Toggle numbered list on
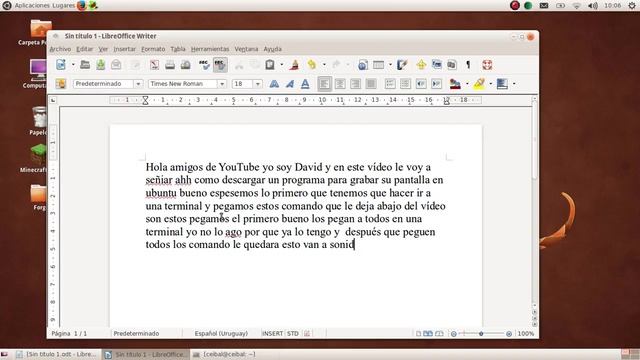Image resolution: width=640 pixels, height=360 pixels. [390, 84]
